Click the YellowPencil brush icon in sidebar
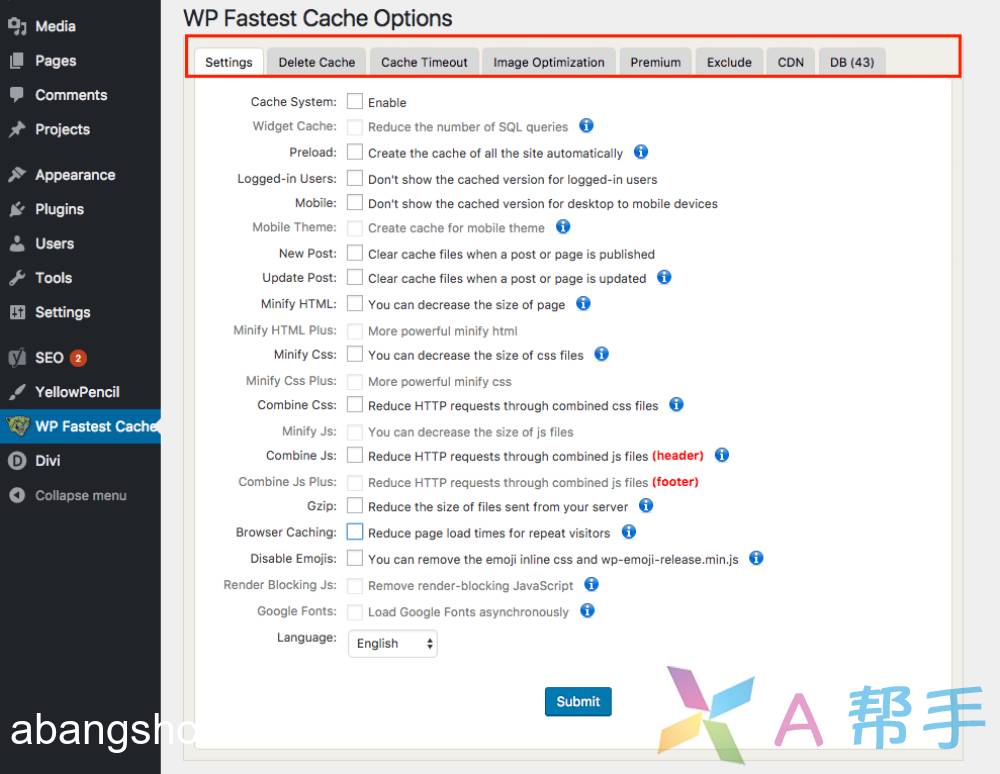The image size is (1000, 774). click(x=17, y=392)
